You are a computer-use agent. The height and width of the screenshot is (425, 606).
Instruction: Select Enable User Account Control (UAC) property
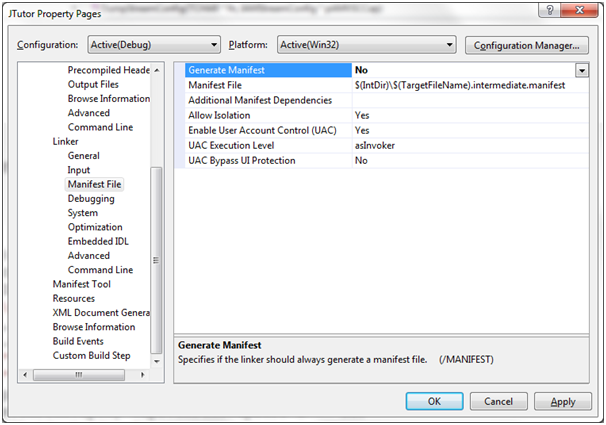262,131
